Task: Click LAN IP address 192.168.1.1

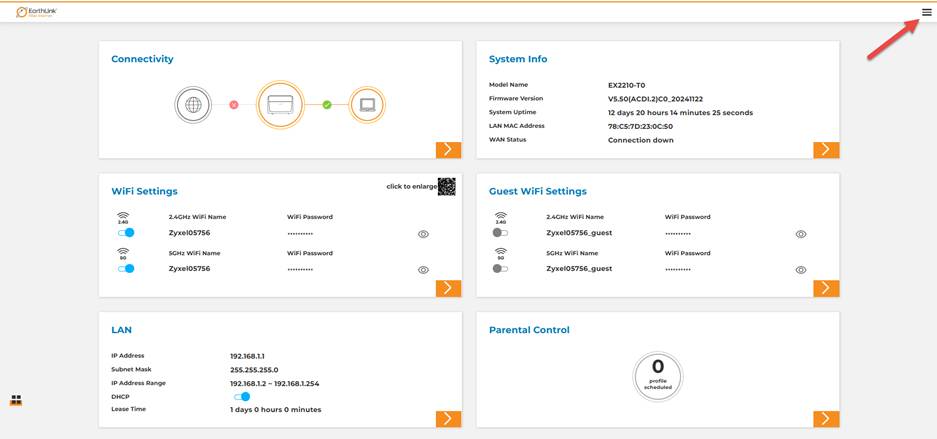Action: pyautogui.click(x=247, y=357)
